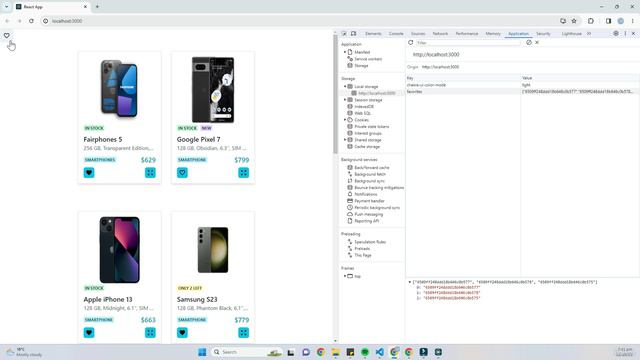Open Chrome three-dot menu
Viewport: 640px width, 360px height.
tap(633, 21)
